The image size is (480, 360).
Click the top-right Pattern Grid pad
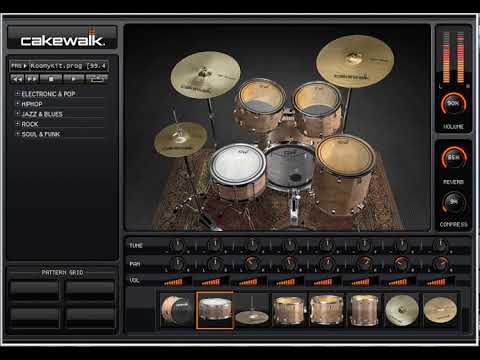coord(90,290)
